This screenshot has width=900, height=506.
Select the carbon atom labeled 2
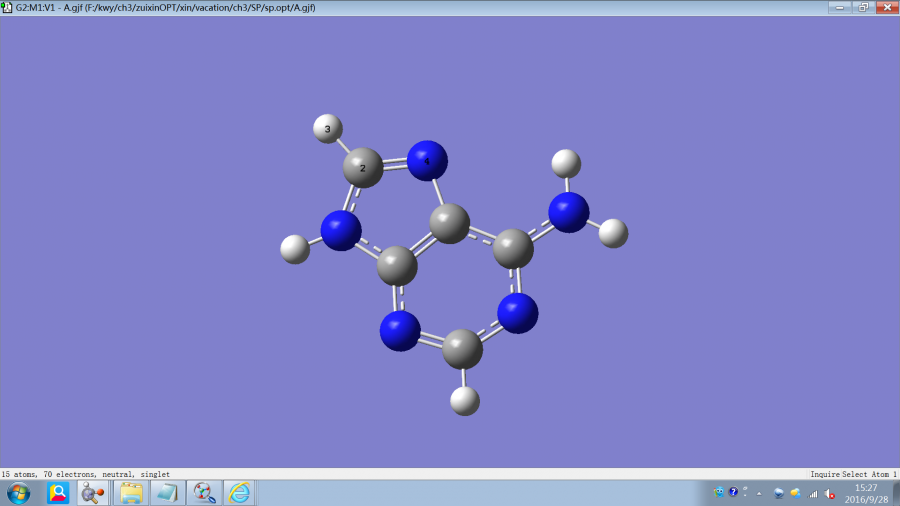click(363, 168)
